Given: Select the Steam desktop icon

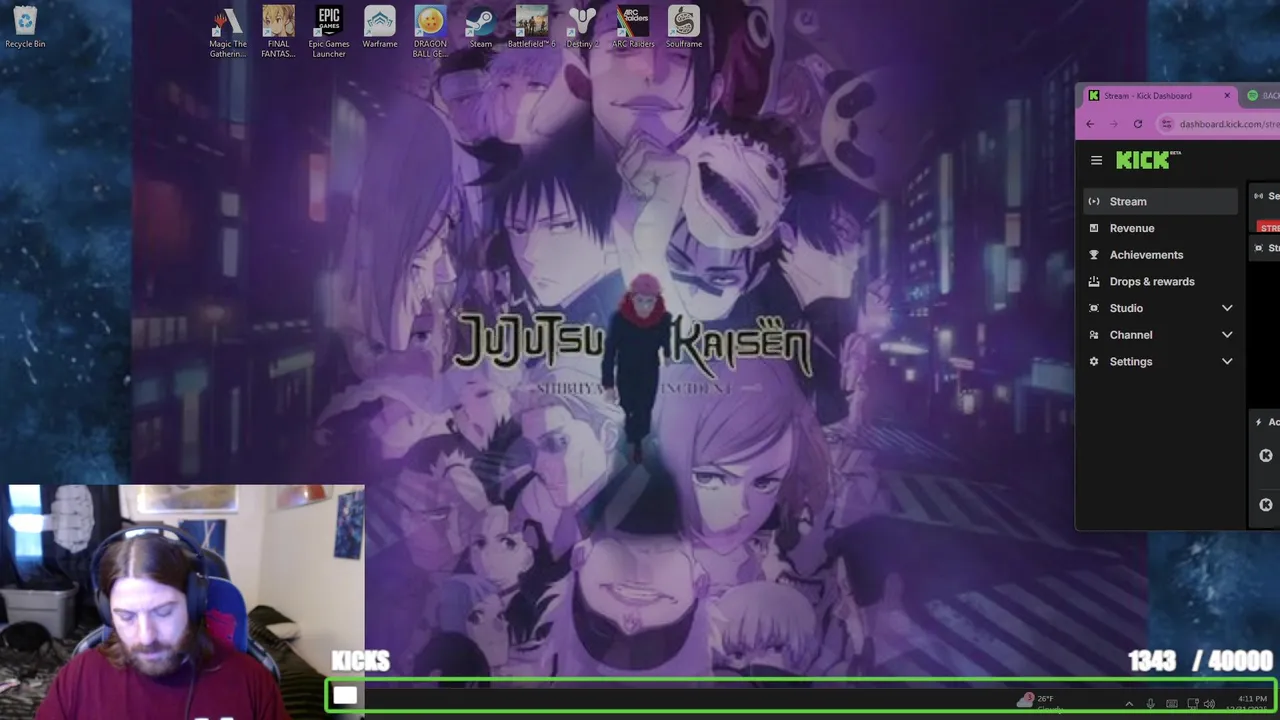Looking at the screenshot, I should pos(481,27).
